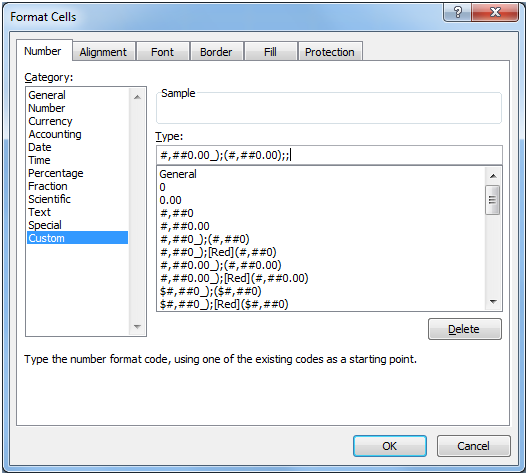528x475 pixels.
Task: Click the Type list scroll-down arrow
Action: click(x=493, y=302)
